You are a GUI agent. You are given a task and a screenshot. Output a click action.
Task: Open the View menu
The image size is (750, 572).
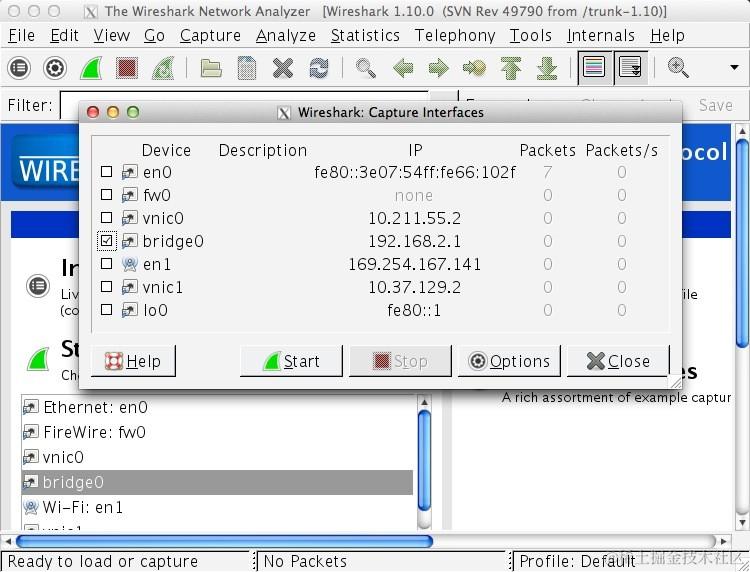click(x=111, y=35)
